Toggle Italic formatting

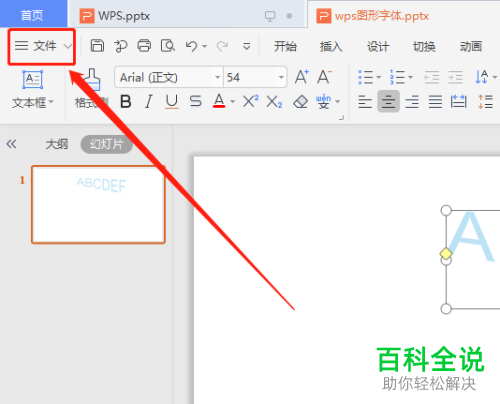pos(149,101)
